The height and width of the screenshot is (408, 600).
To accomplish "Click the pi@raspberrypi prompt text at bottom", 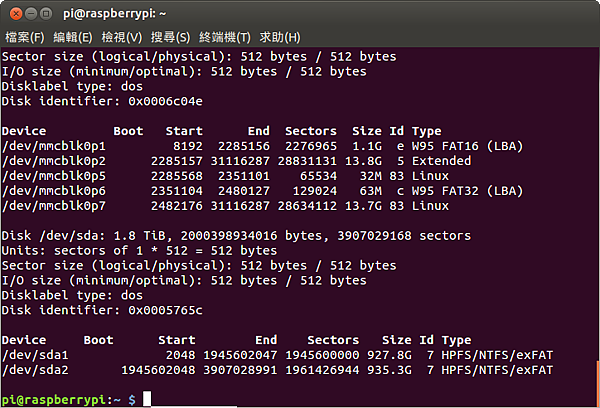I will click(60, 399).
